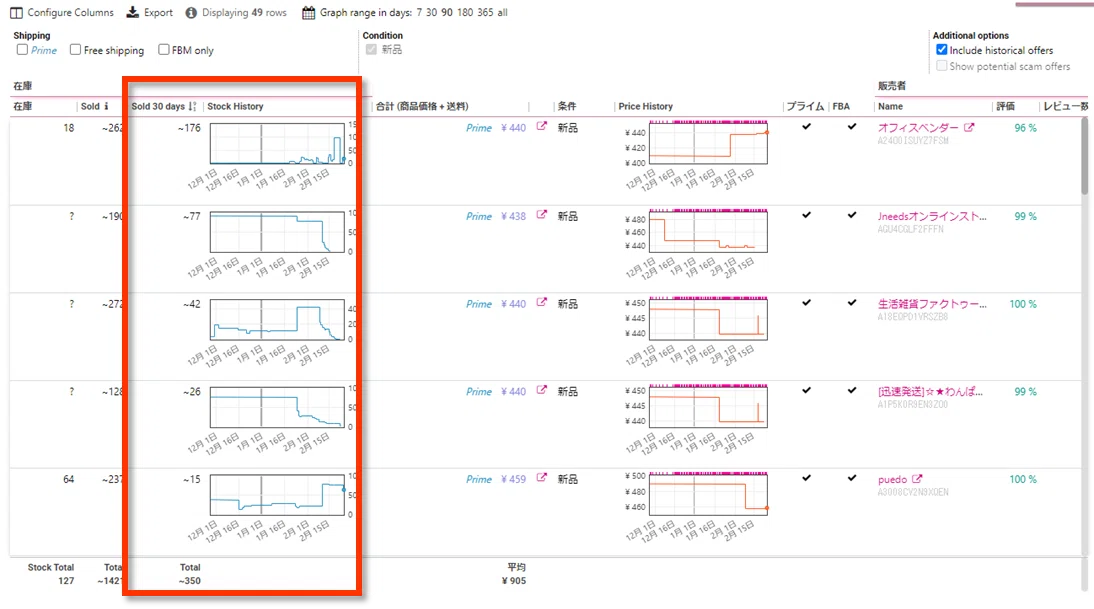The width and height of the screenshot is (1094, 609).
Task: Select the 365 days graph range
Action: tap(485, 13)
